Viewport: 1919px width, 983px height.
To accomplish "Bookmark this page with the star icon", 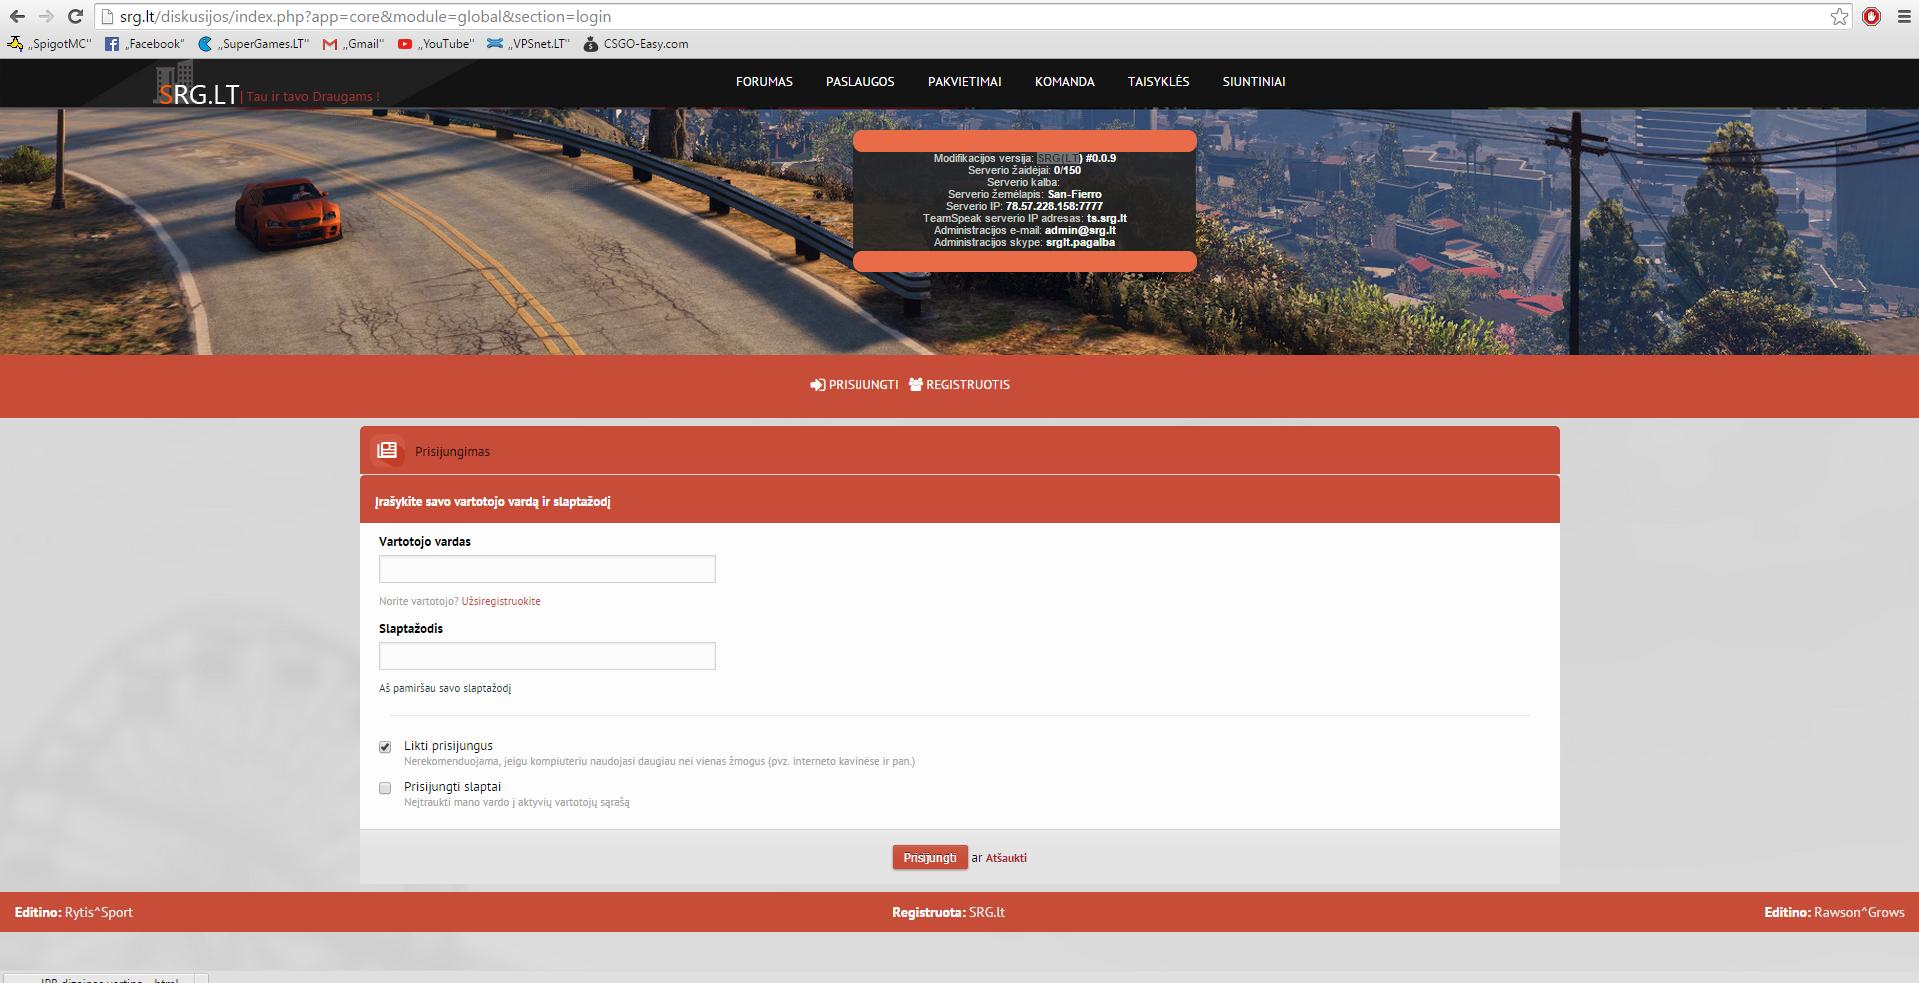I will [x=1840, y=16].
